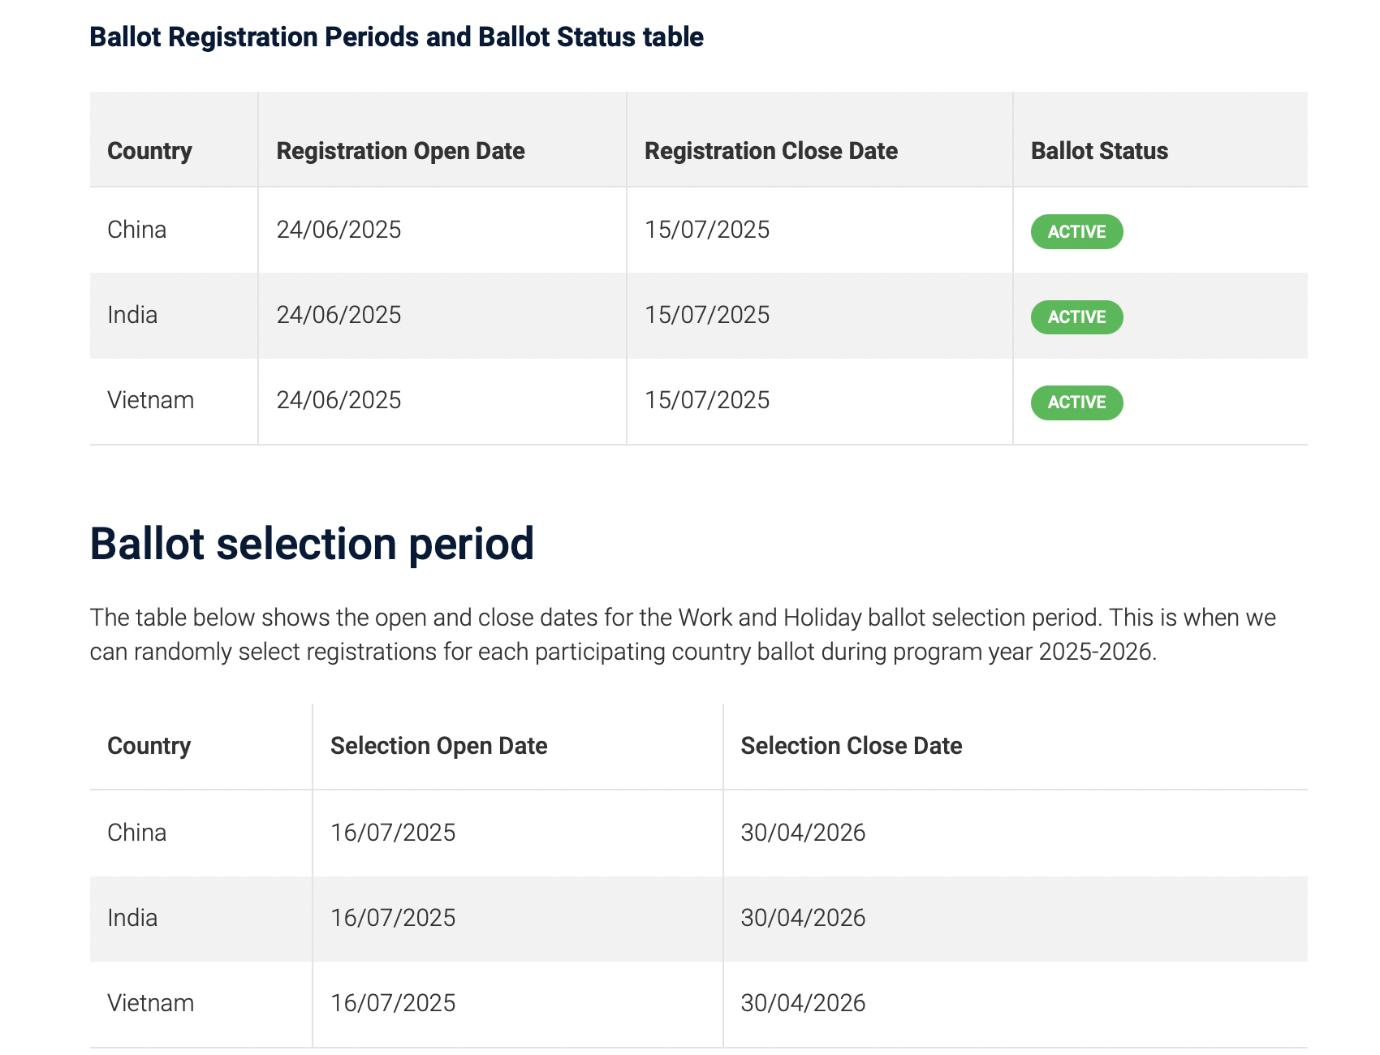Click China's selection open date 16/07/2025
Screen dimensions: 1380x1055
[393, 833]
